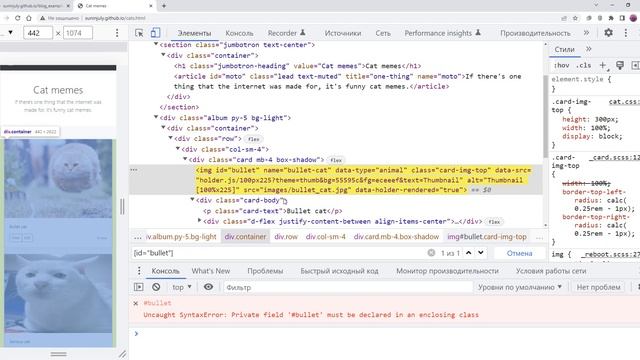Toggle .cls class editor

583,65
